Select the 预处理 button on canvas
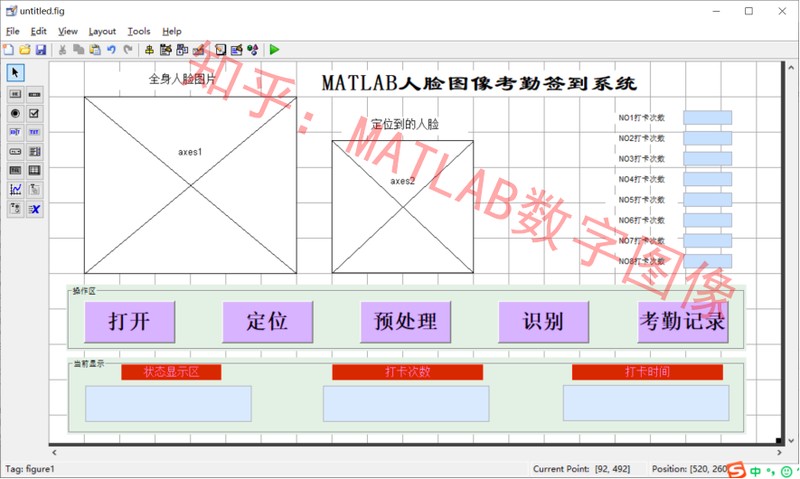The height and width of the screenshot is (479, 800). 406,321
